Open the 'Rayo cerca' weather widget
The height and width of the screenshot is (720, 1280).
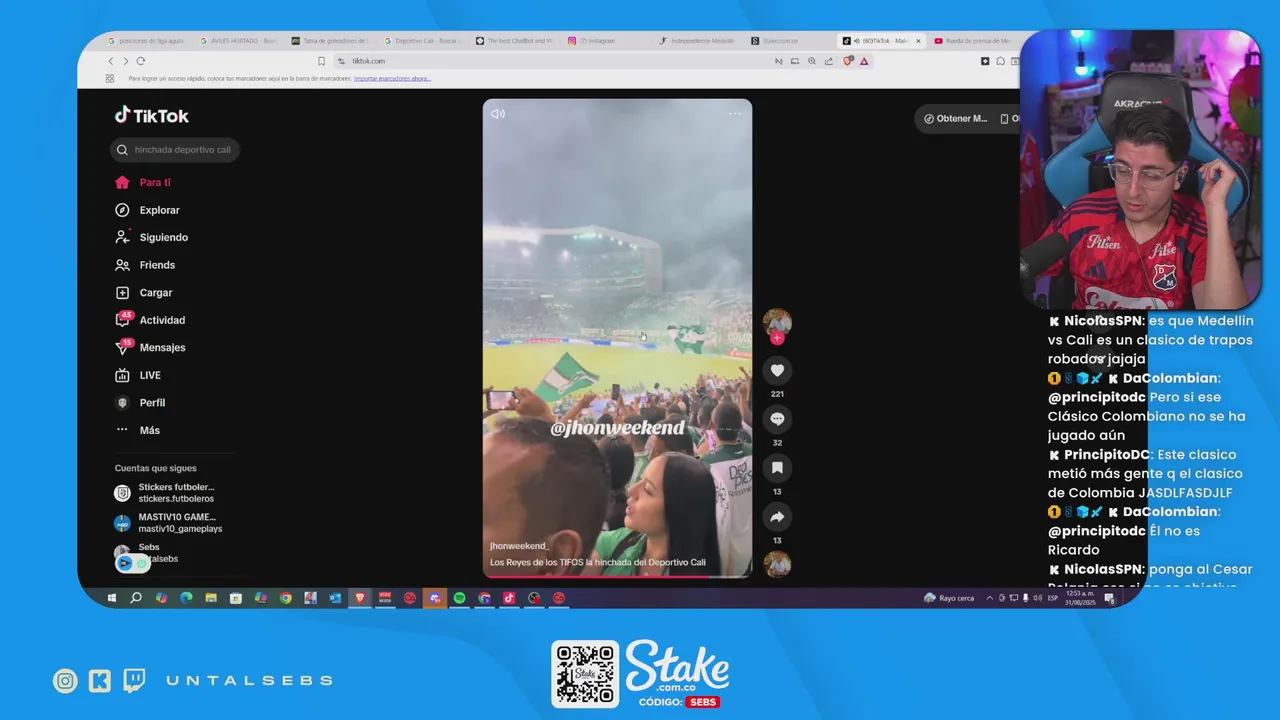(949, 598)
